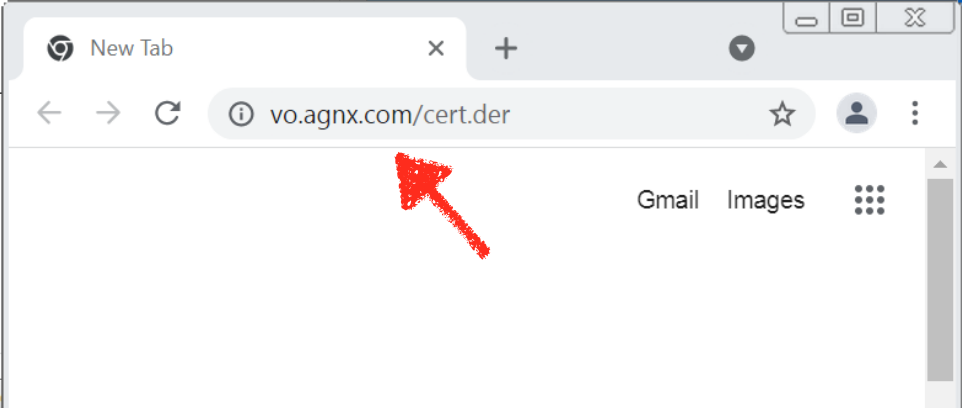
Task: Reload the current page
Action: click(167, 114)
